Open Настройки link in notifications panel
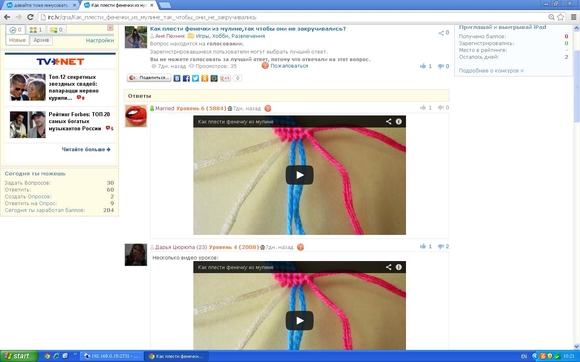Viewport: 580px width, 362px height. (100, 40)
